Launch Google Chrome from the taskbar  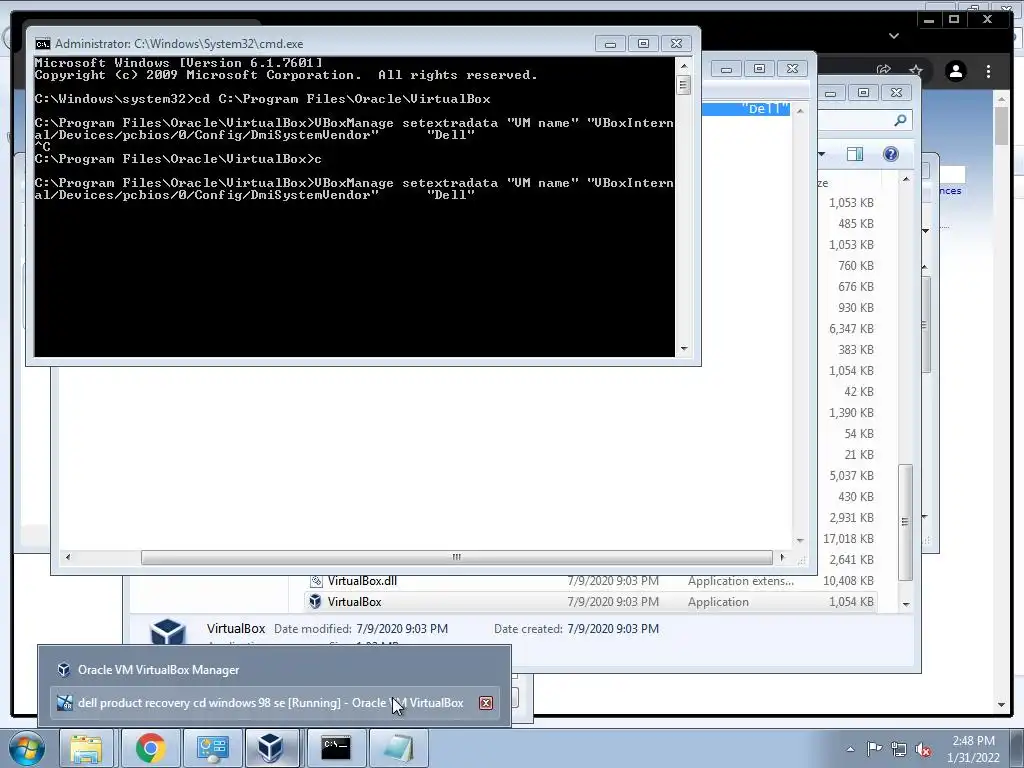point(150,748)
